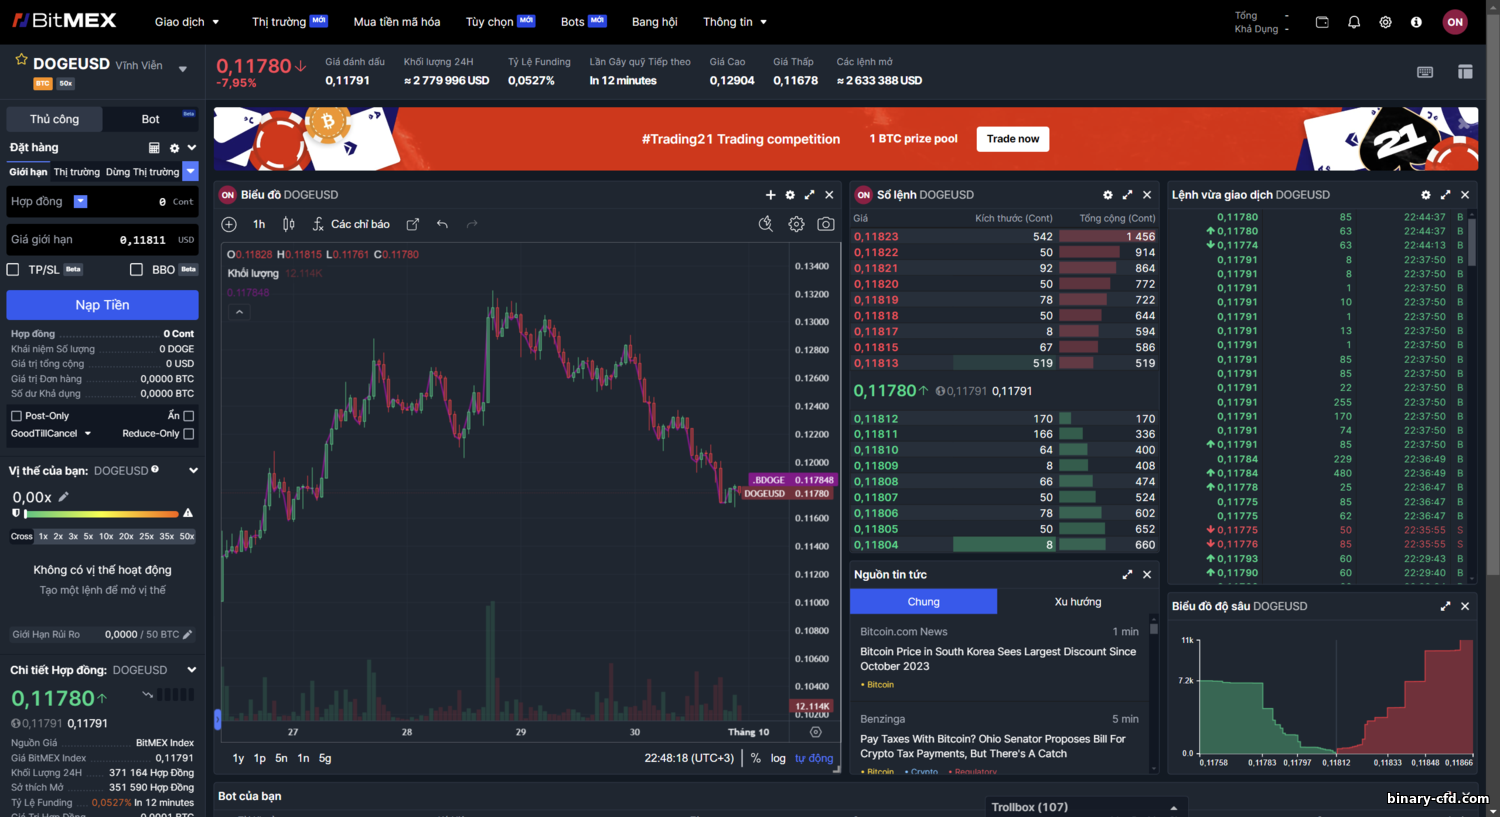
Task: Click the 50x leverage option
Action: pos(187,537)
